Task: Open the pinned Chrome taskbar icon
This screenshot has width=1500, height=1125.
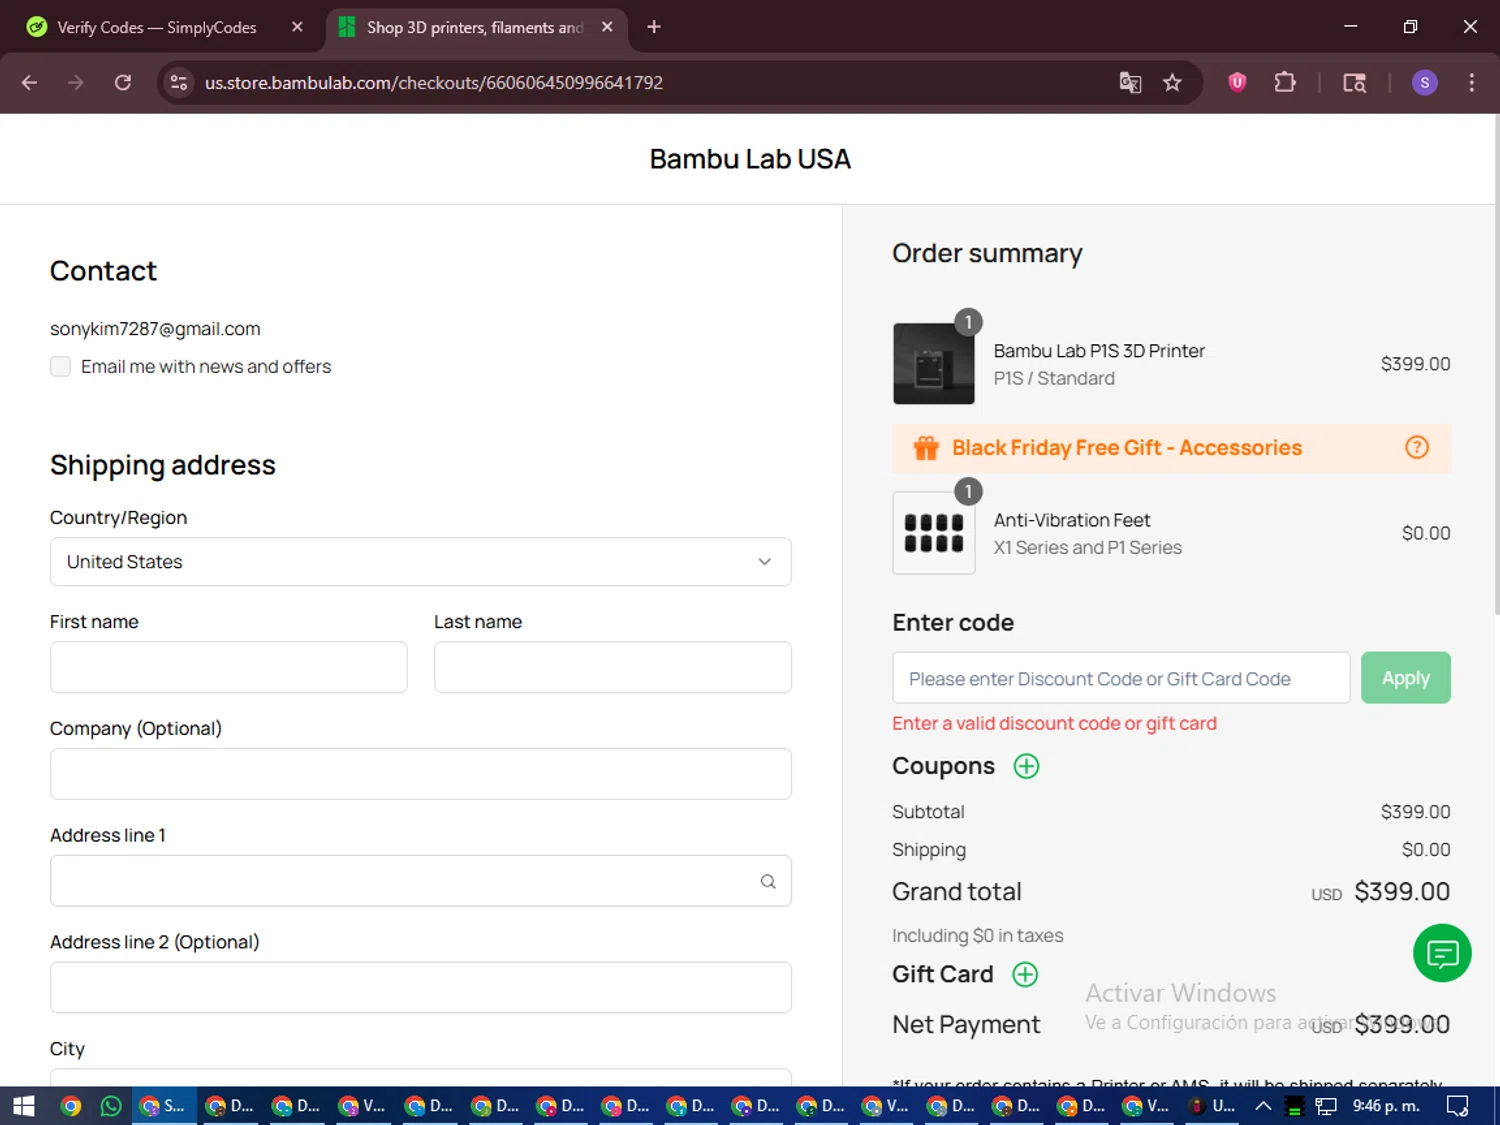Action: [x=70, y=1105]
